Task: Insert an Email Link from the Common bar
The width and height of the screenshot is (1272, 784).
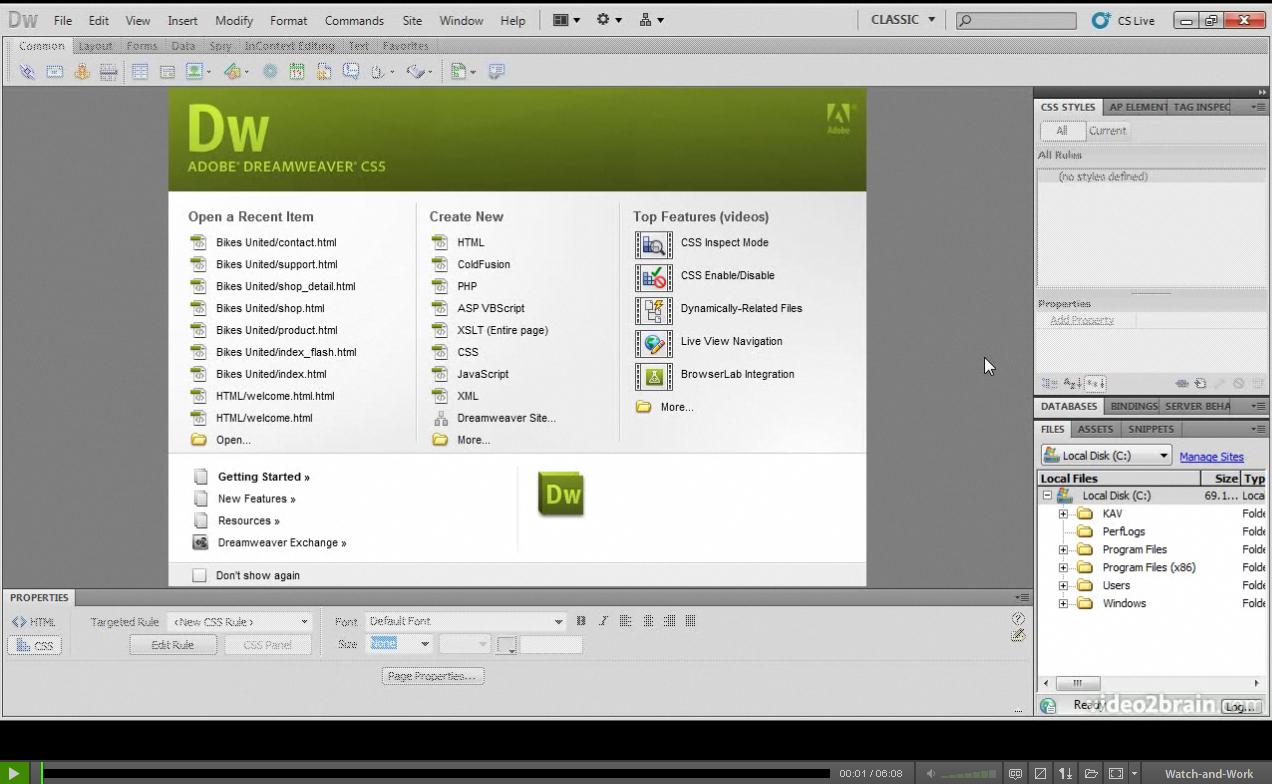Action: (x=54, y=71)
